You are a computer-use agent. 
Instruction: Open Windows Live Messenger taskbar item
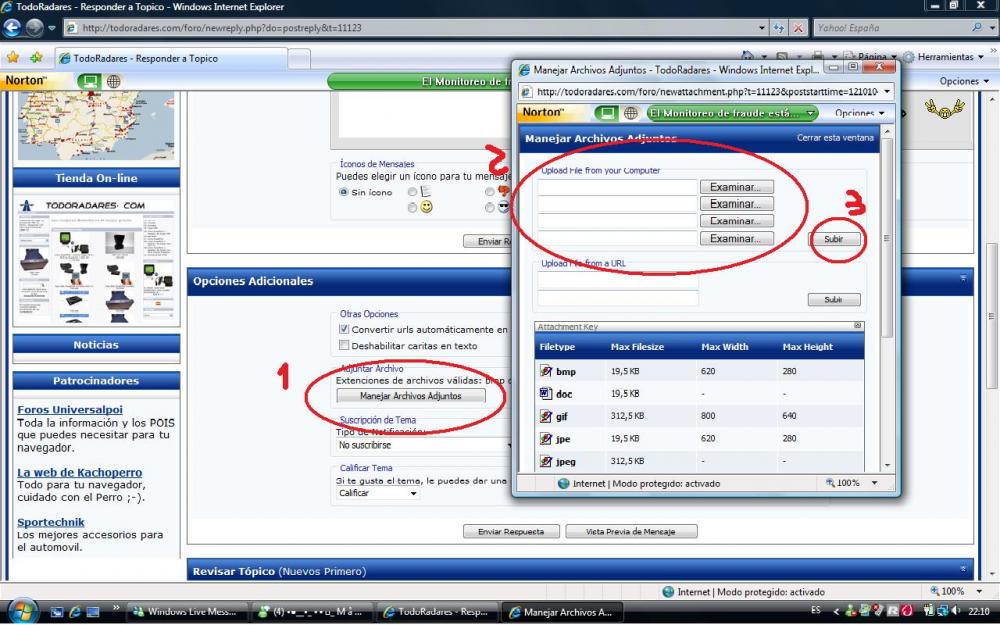click(187, 612)
